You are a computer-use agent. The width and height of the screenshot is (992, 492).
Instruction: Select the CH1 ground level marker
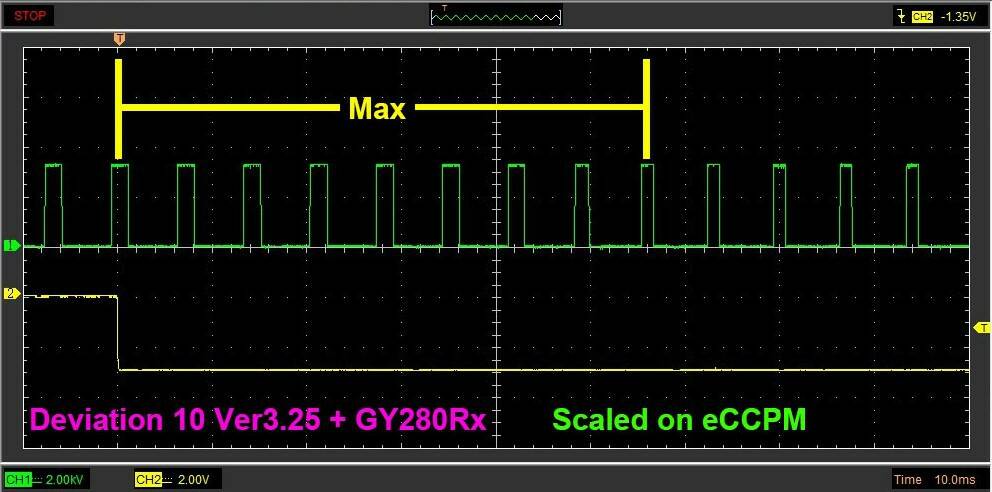click(11, 245)
